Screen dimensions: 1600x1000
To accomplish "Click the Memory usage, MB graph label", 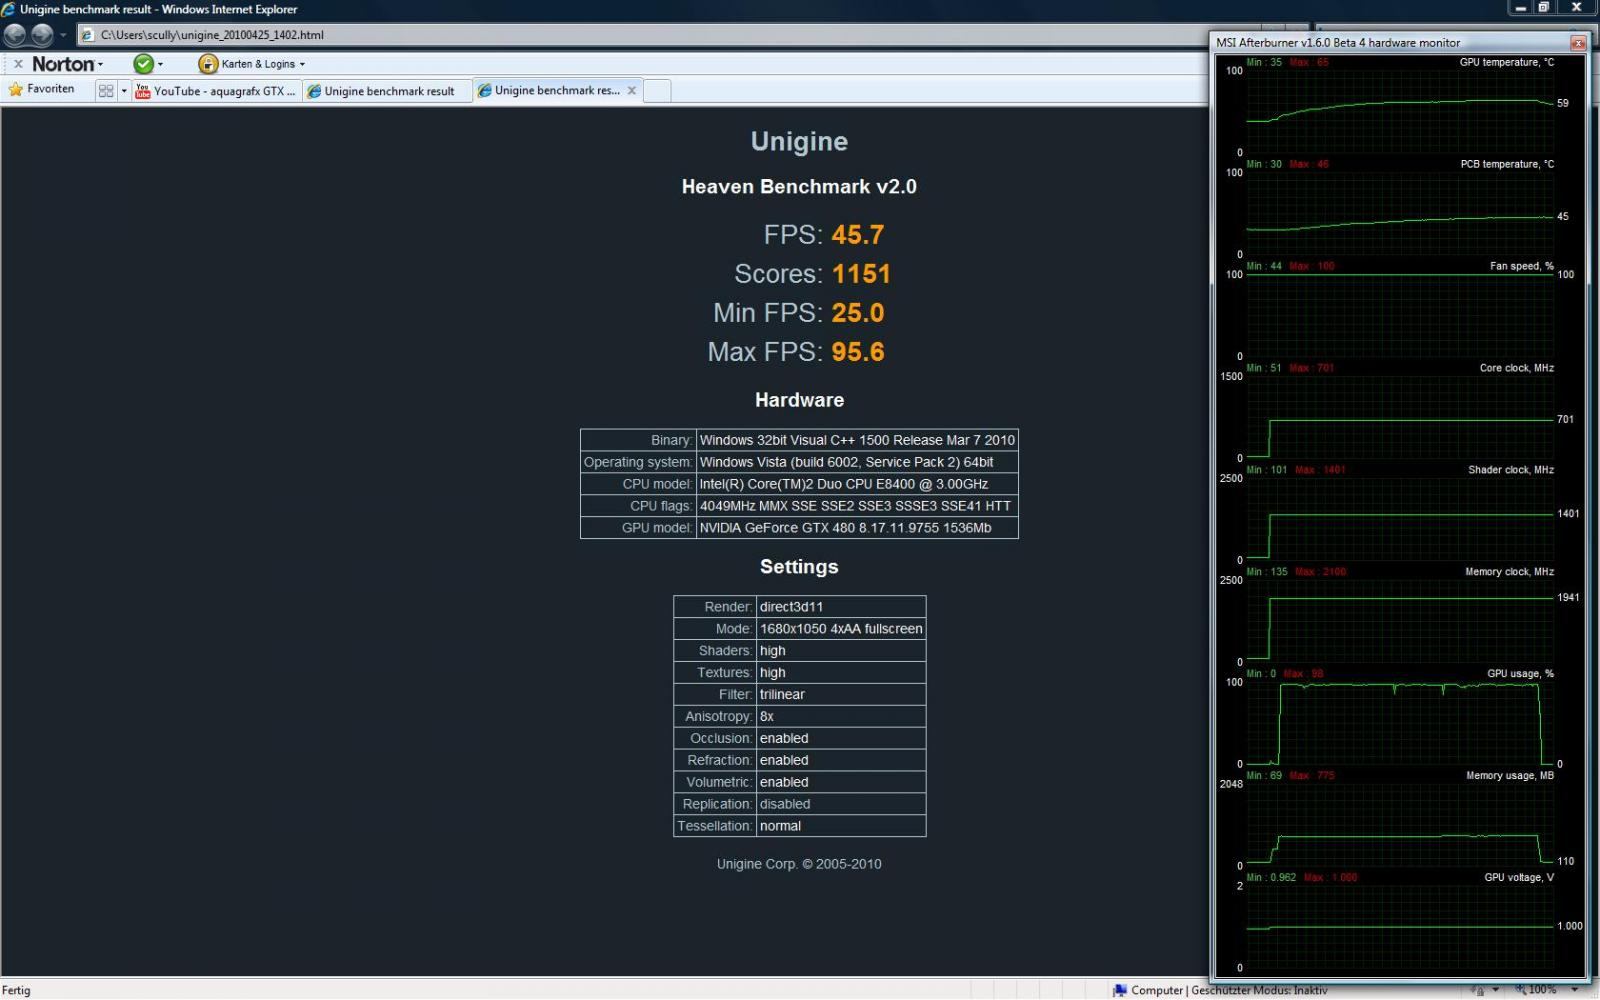I will click(x=1510, y=776).
